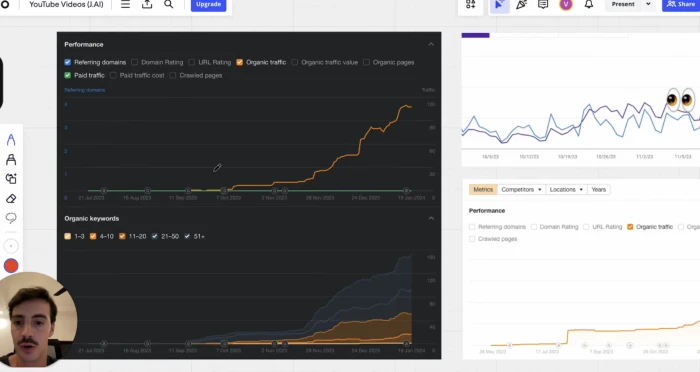Open the board search magnifier icon
The height and width of the screenshot is (372, 700).
[168, 4]
